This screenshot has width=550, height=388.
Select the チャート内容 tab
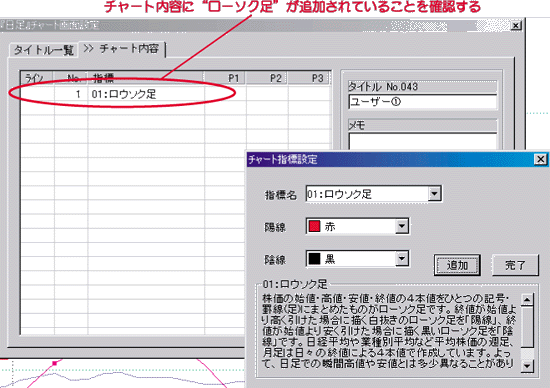point(122,49)
